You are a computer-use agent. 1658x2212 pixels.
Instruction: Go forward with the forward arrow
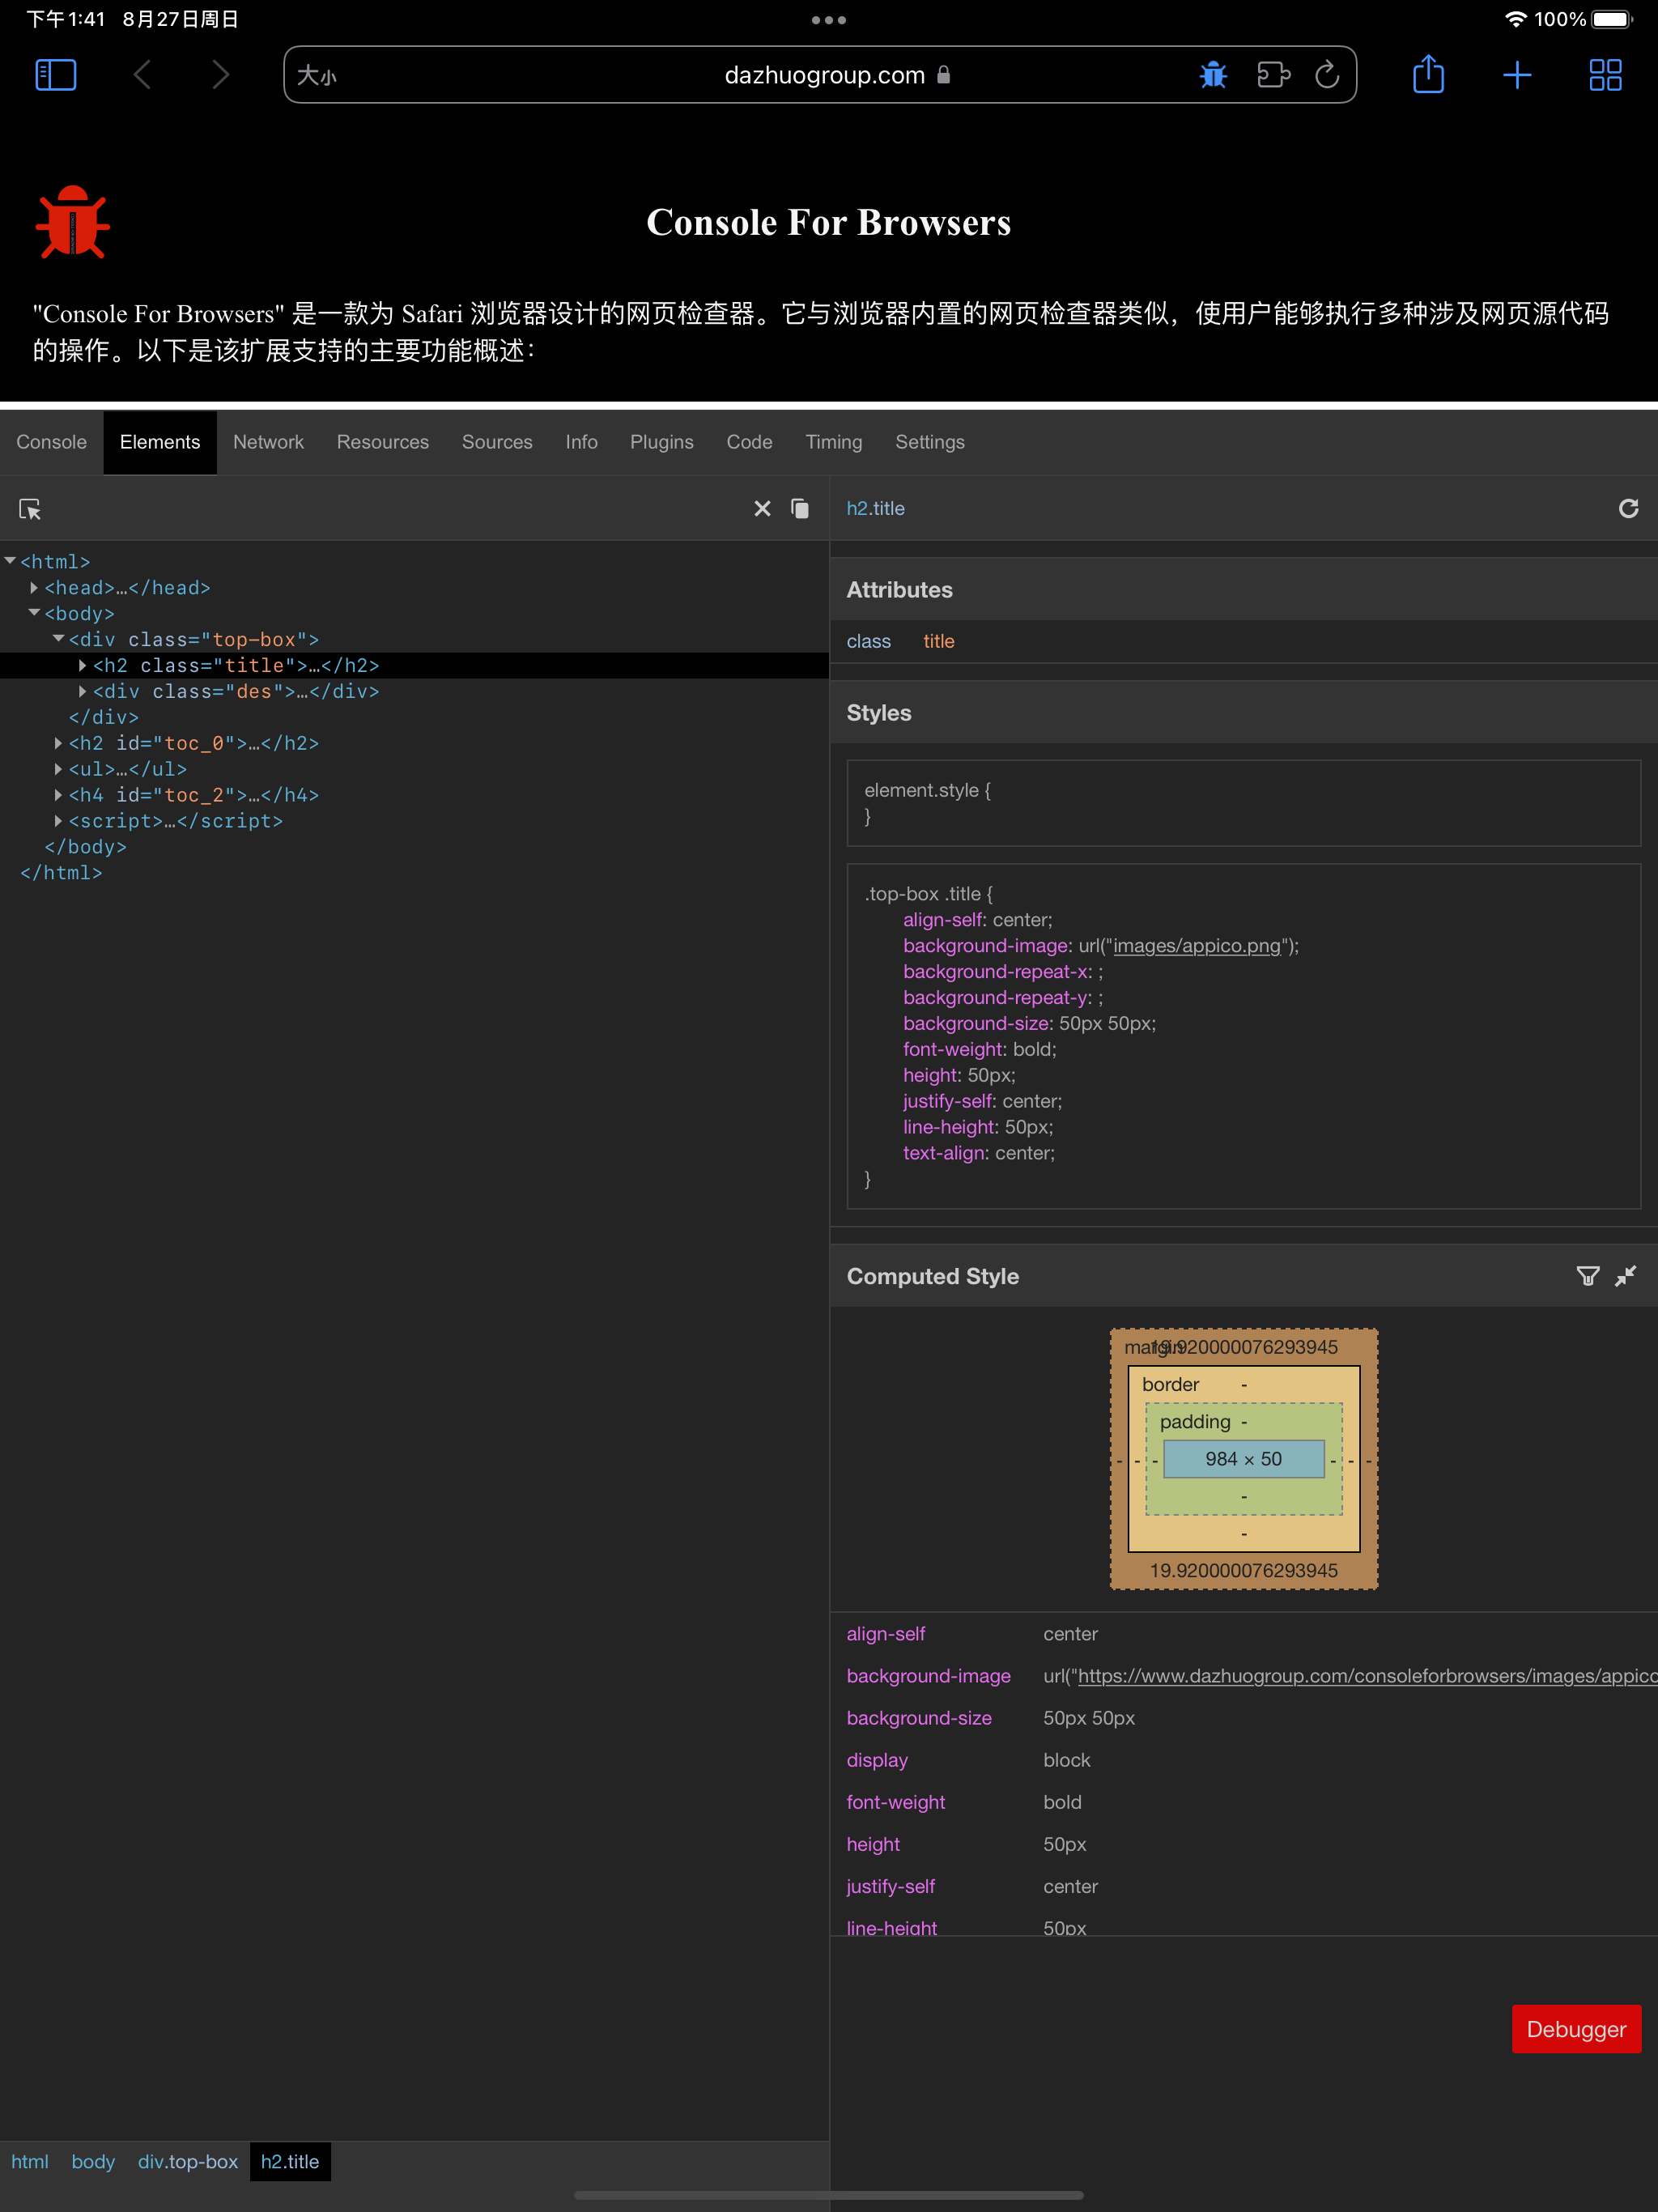point(221,75)
